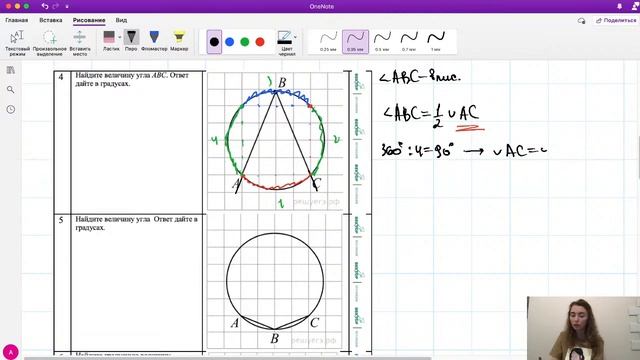Choose the Перо pen tool
The height and width of the screenshot is (360, 640).
(x=131, y=41)
